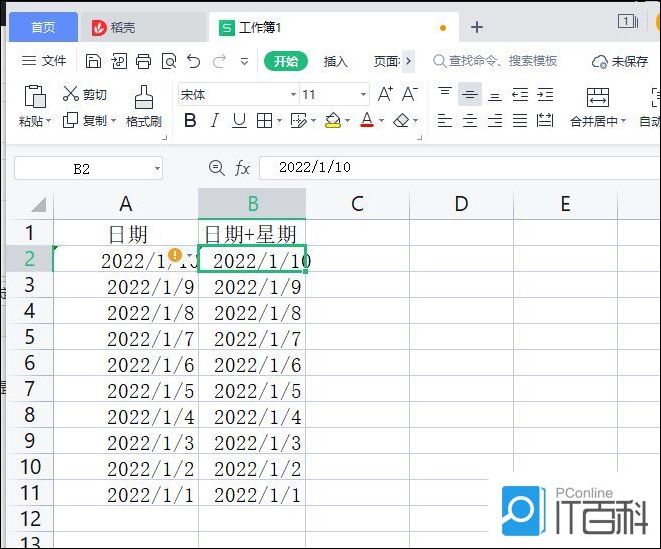Open the Name Box dropdown arrow
The image size is (661, 549).
(x=157, y=168)
